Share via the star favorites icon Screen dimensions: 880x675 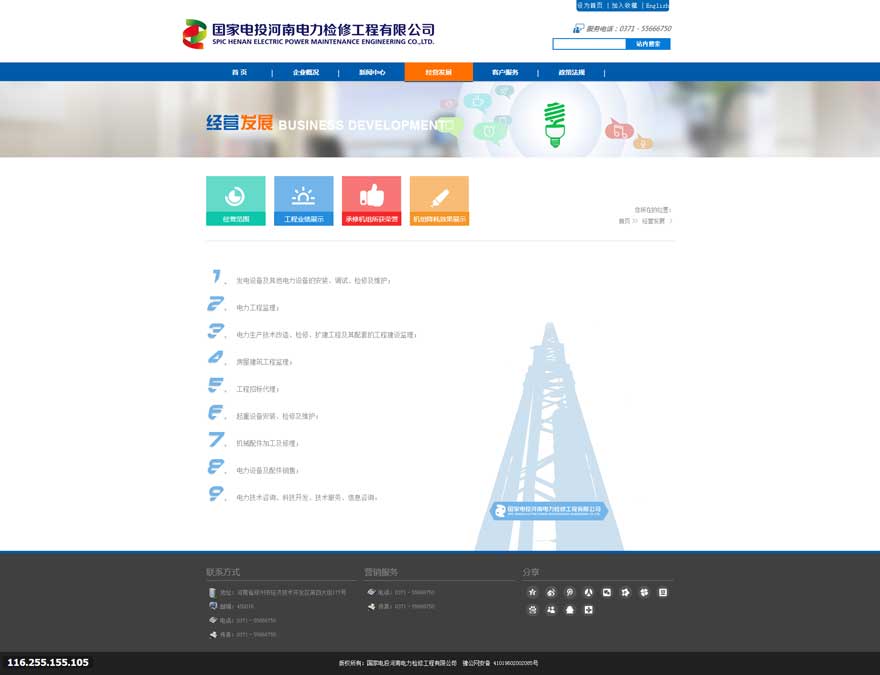(532, 592)
